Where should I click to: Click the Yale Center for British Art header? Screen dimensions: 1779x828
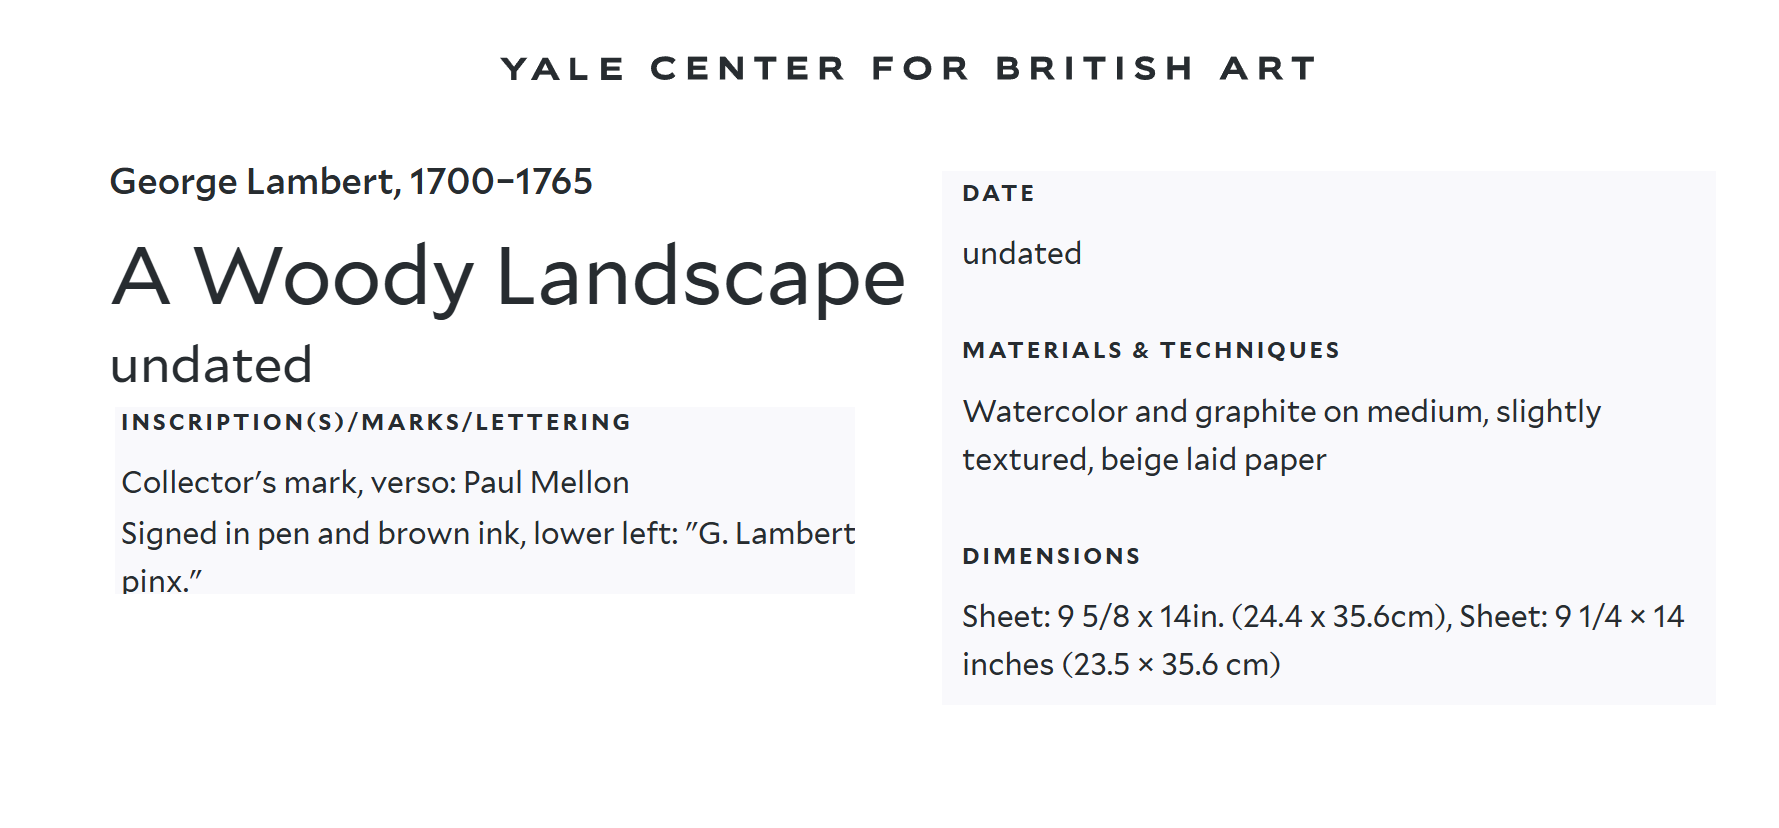908,68
